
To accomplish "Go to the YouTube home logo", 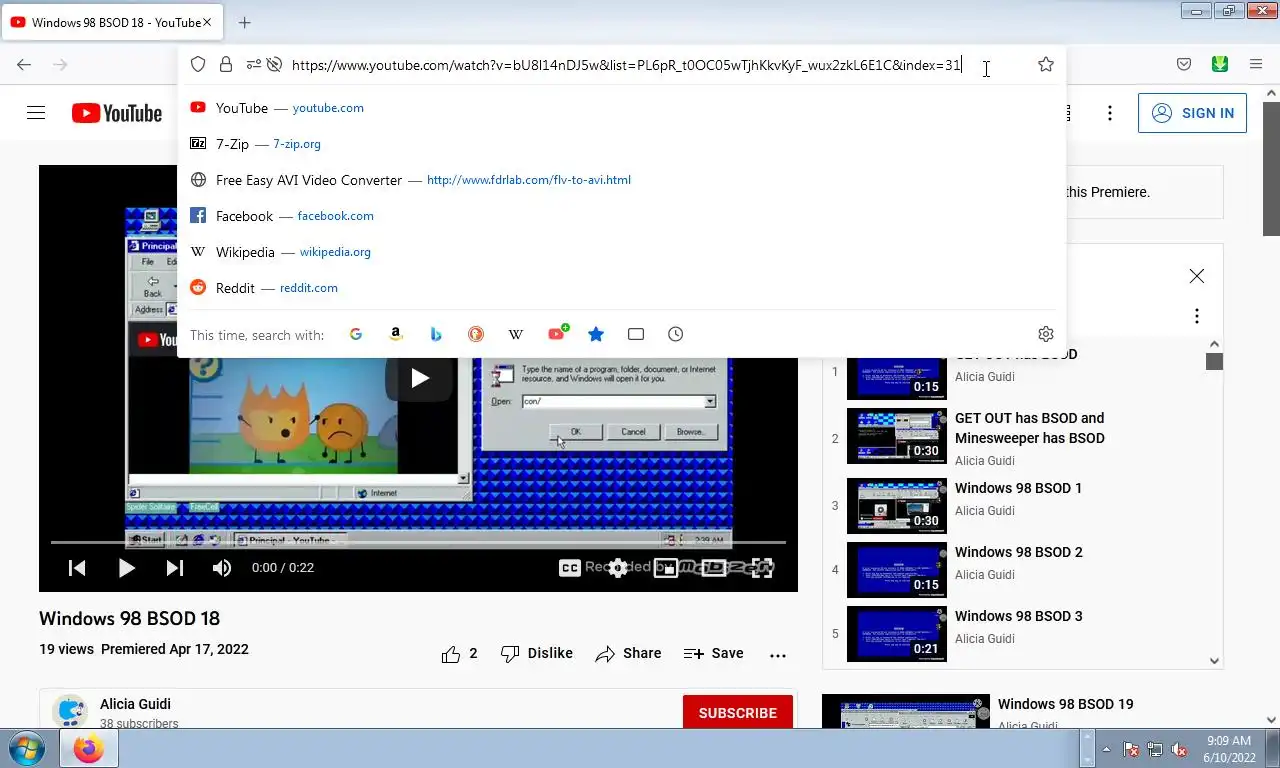I will [117, 113].
